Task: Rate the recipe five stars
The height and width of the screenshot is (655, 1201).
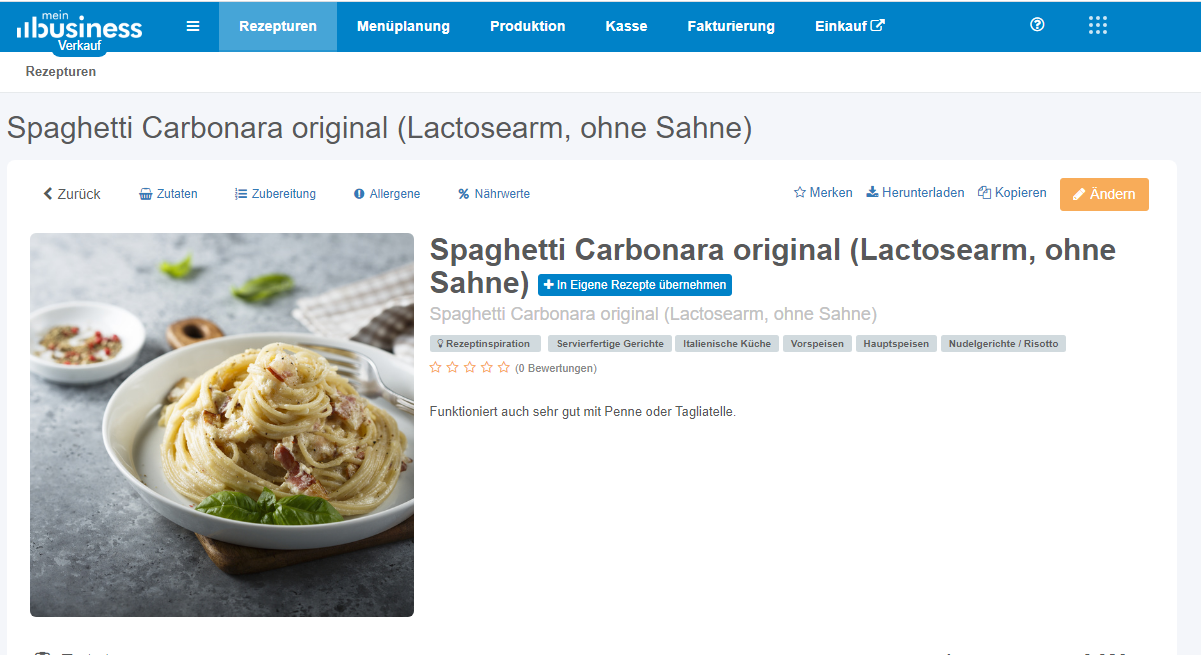Action: pyautogui.click(x=504, y=368)
